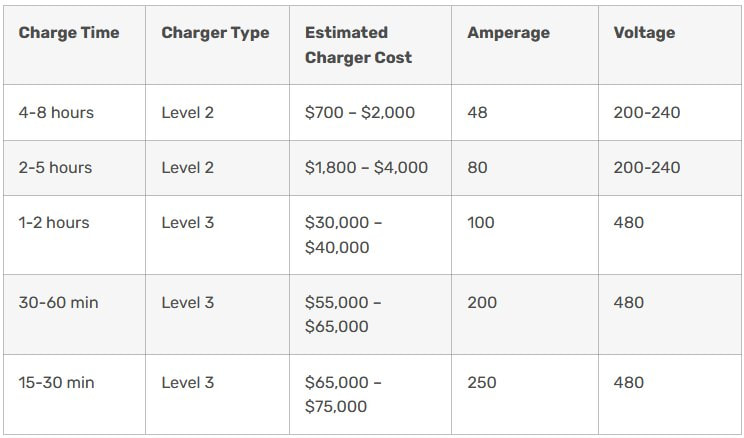Select the 2-5 hours cell

tap(56, 168)
